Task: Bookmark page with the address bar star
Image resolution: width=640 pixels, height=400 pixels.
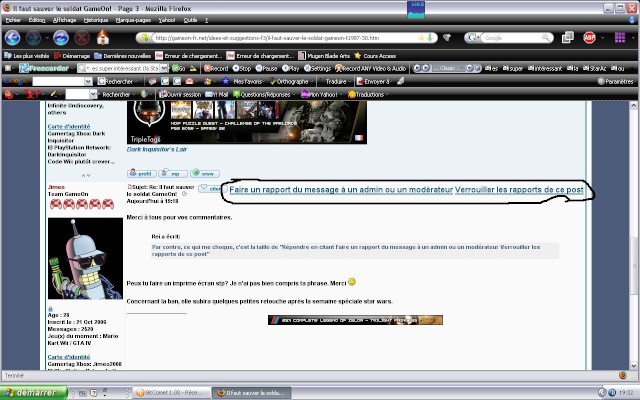Action: (421, 38)
